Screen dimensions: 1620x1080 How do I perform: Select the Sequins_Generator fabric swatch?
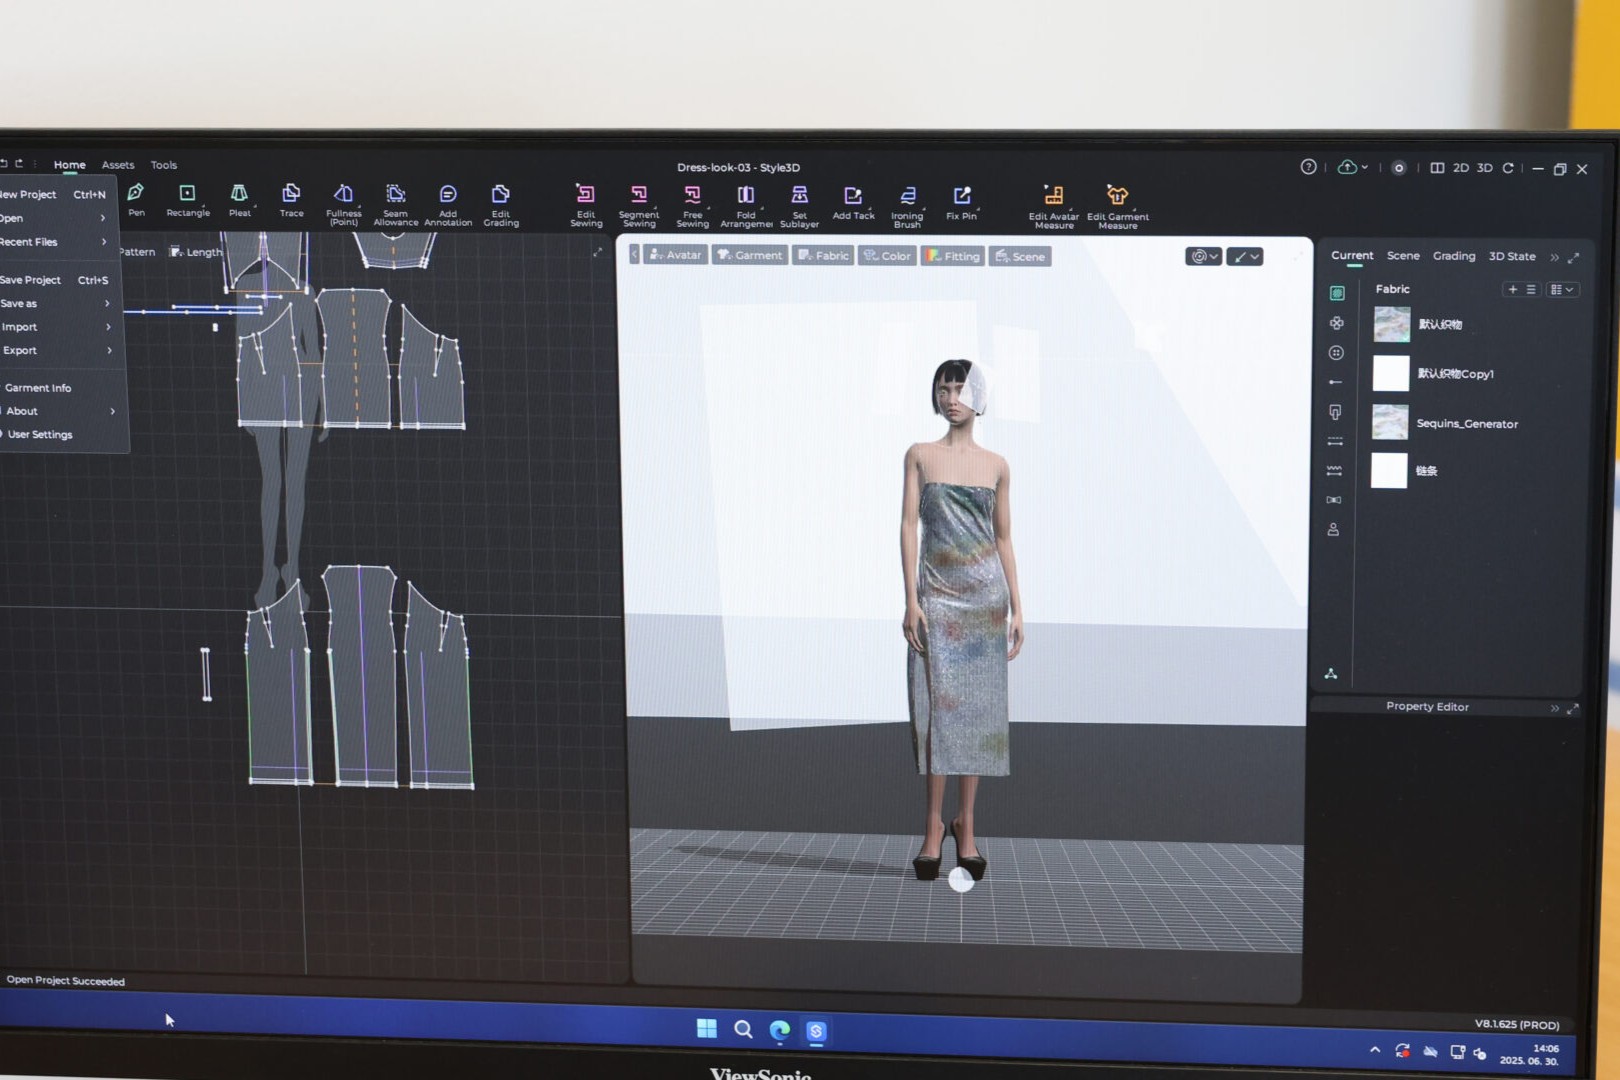(1391, 422)
